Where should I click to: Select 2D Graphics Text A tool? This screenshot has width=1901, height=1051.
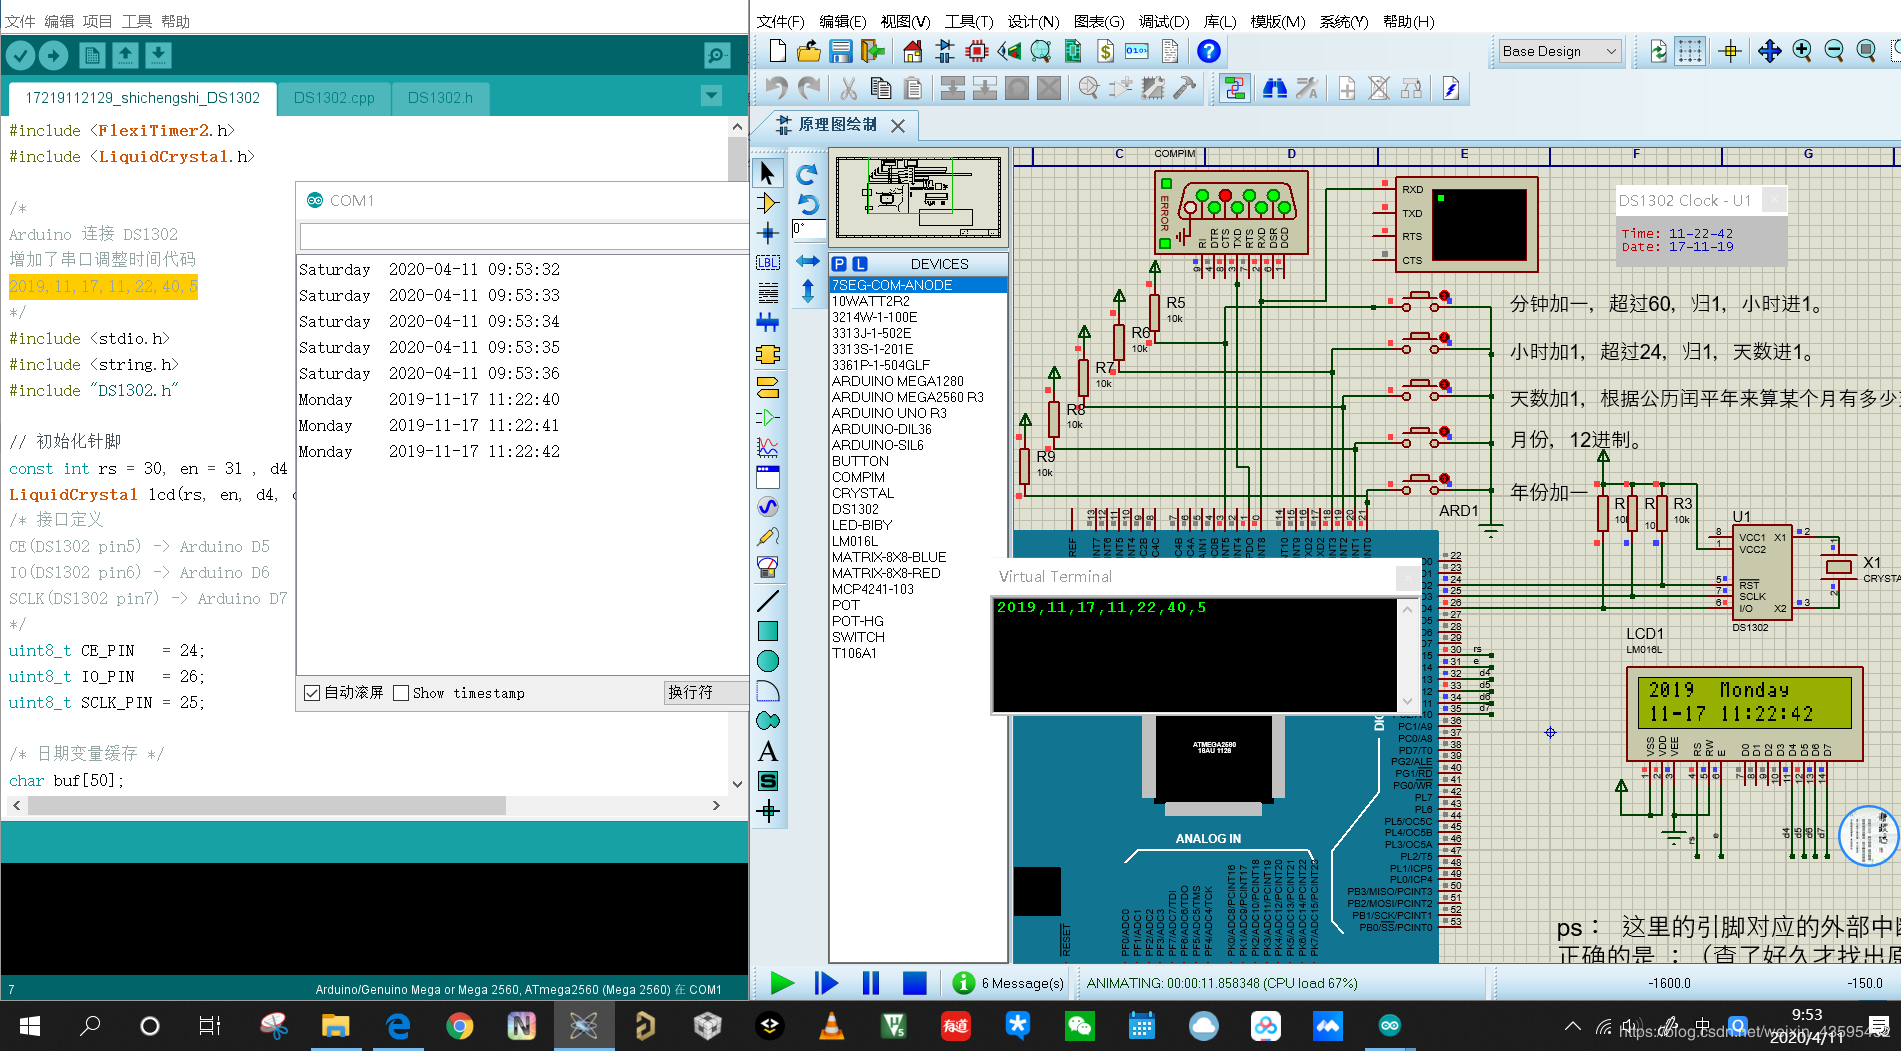point(768,751)
